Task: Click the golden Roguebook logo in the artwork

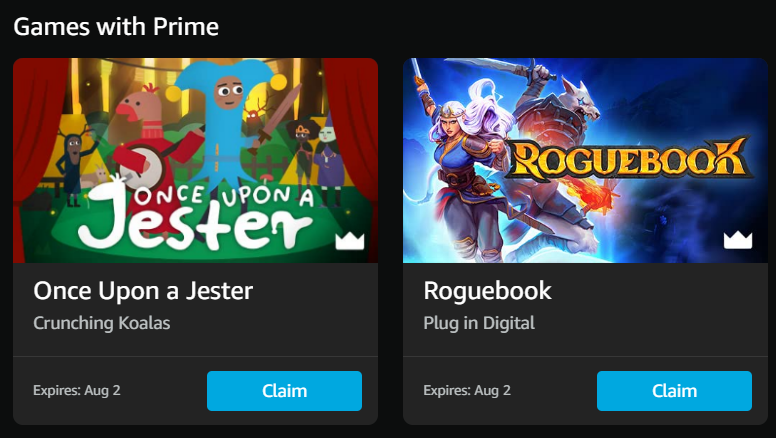Action: (628, 159)
